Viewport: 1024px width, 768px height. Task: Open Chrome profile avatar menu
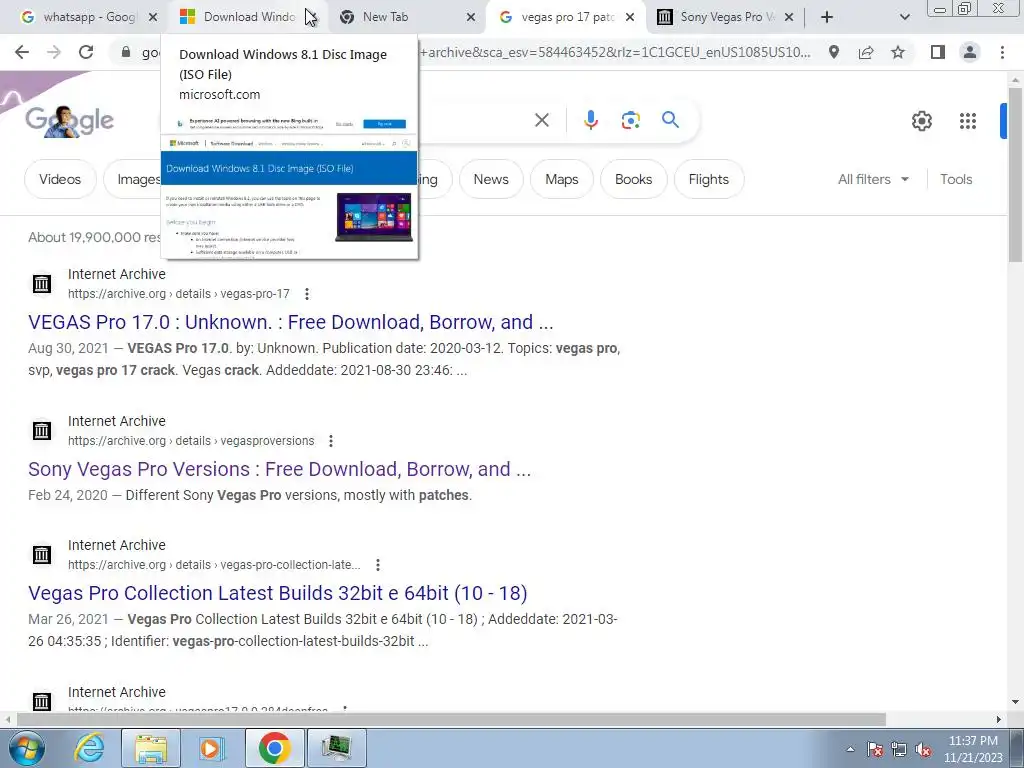pos(970,52)
